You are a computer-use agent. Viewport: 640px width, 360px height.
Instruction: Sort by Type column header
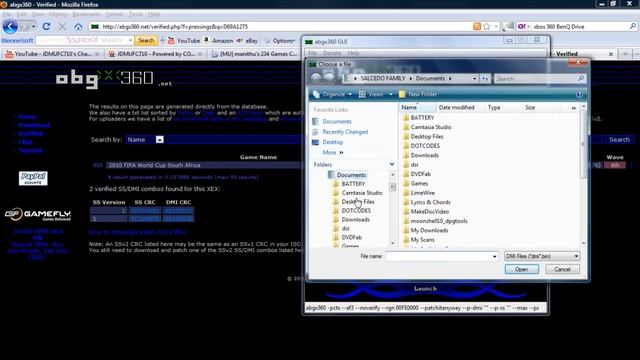click(x=494, y=107)
